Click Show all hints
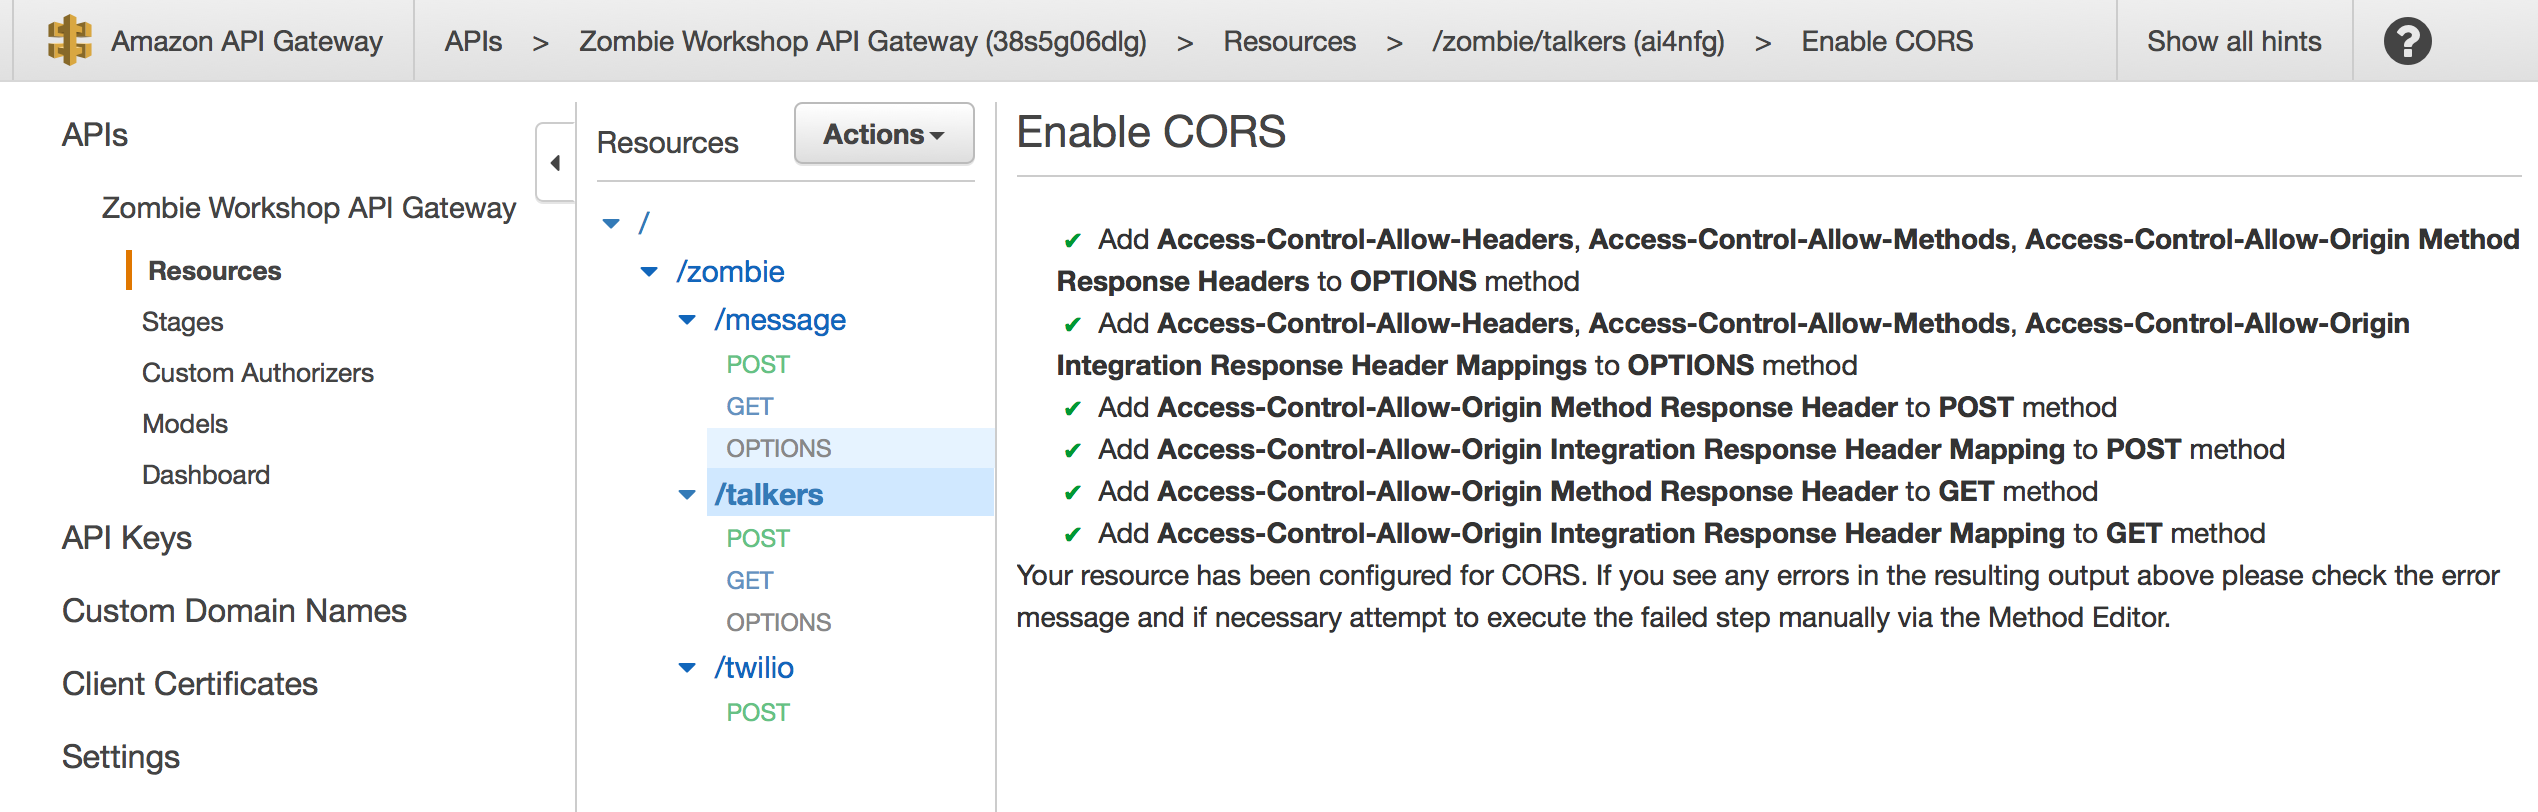This screenshot has width=2538, height=812. pyautogui.click(x=2234, y=41)
